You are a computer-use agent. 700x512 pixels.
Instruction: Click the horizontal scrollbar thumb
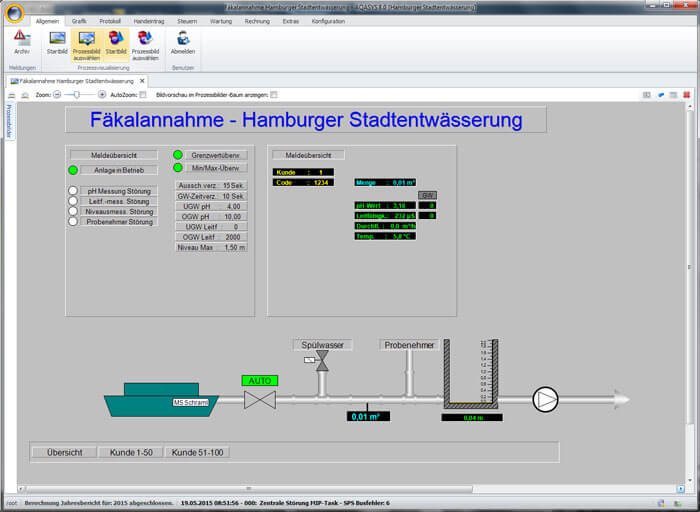tap(249, 489)
